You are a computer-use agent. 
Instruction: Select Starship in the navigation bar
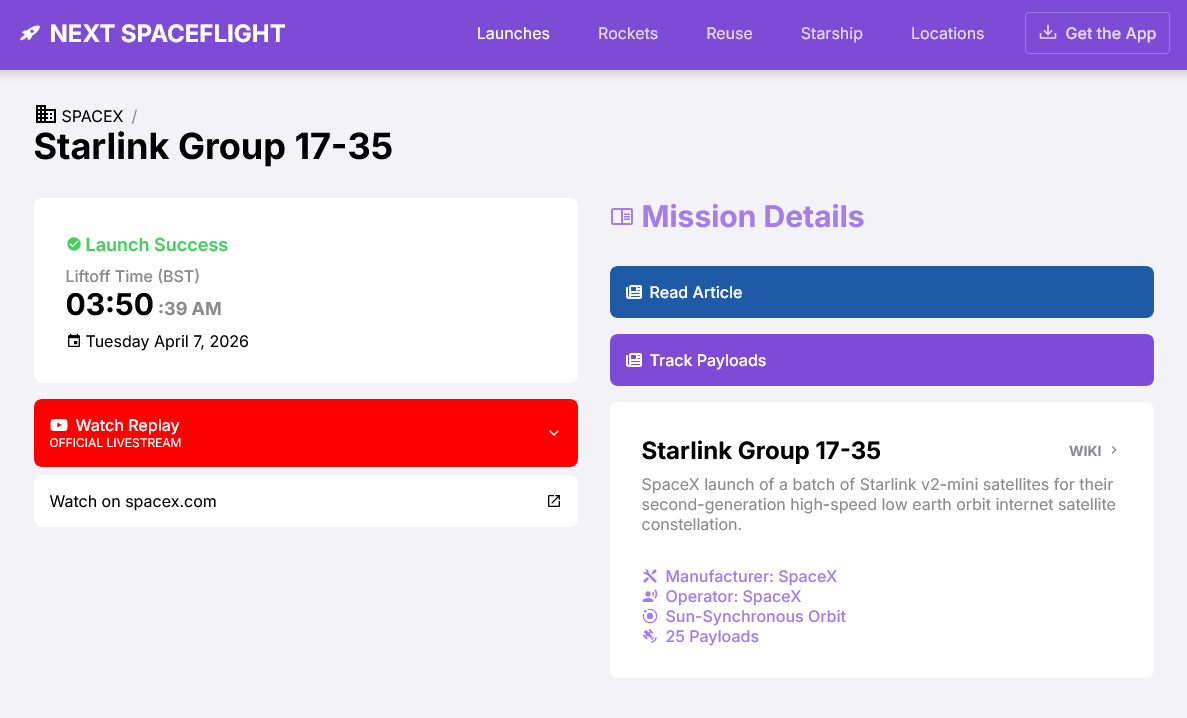pyautogui.click(x=831, y=33)
